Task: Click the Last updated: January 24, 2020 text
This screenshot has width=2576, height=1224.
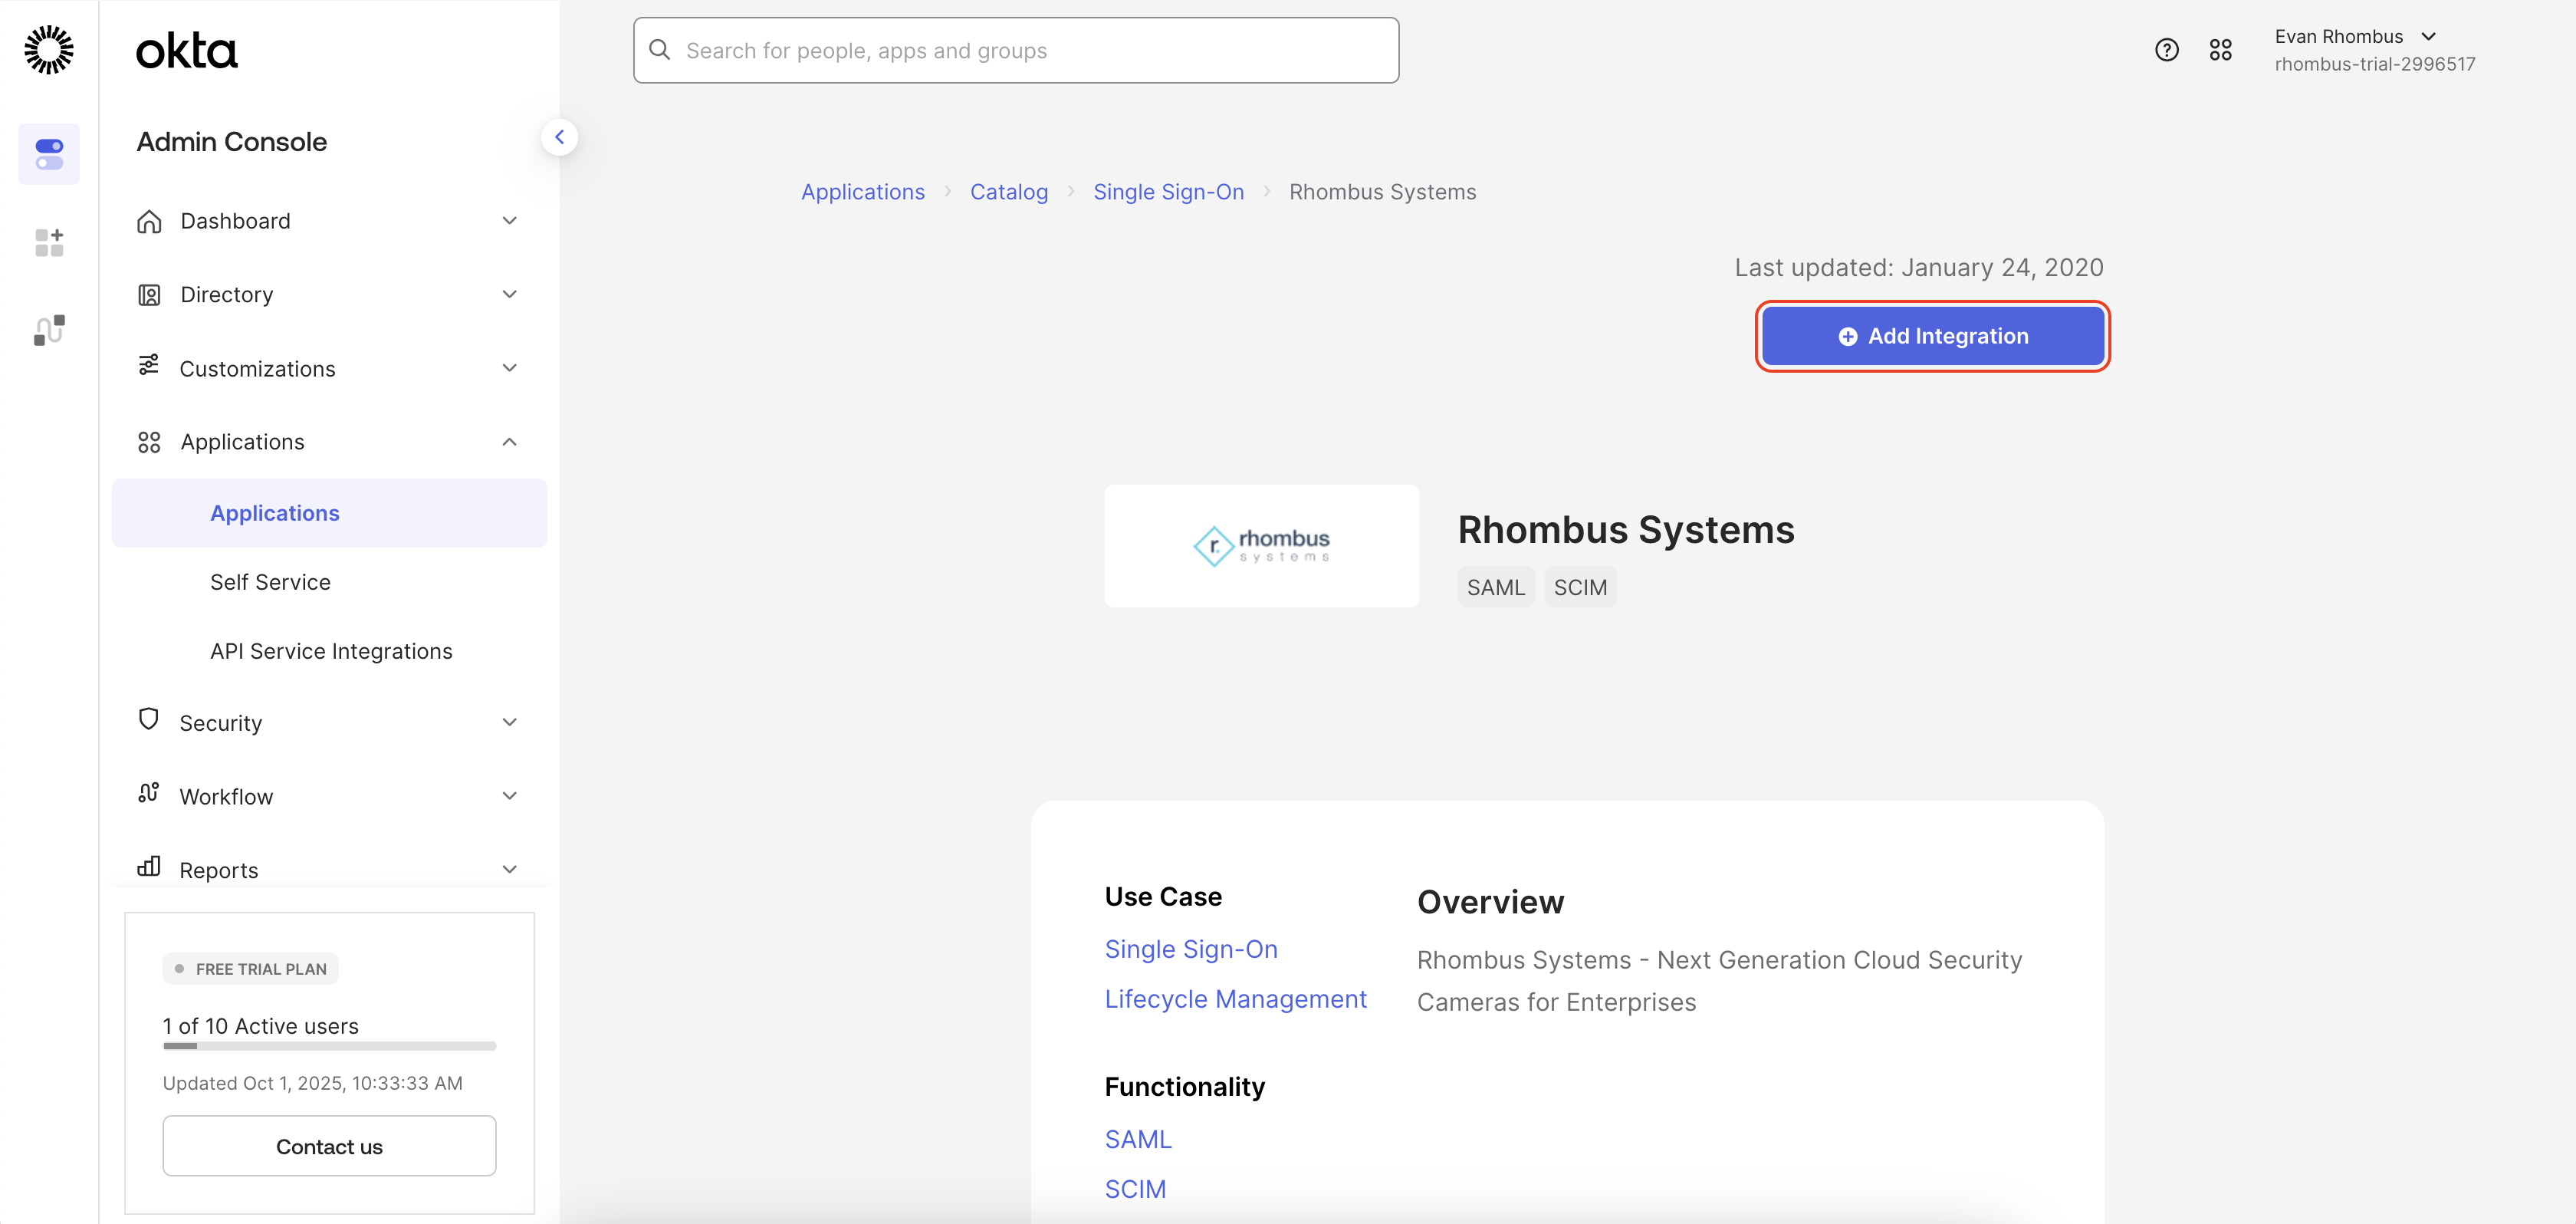Action: pyautogui.click(x=1919, y=268)
